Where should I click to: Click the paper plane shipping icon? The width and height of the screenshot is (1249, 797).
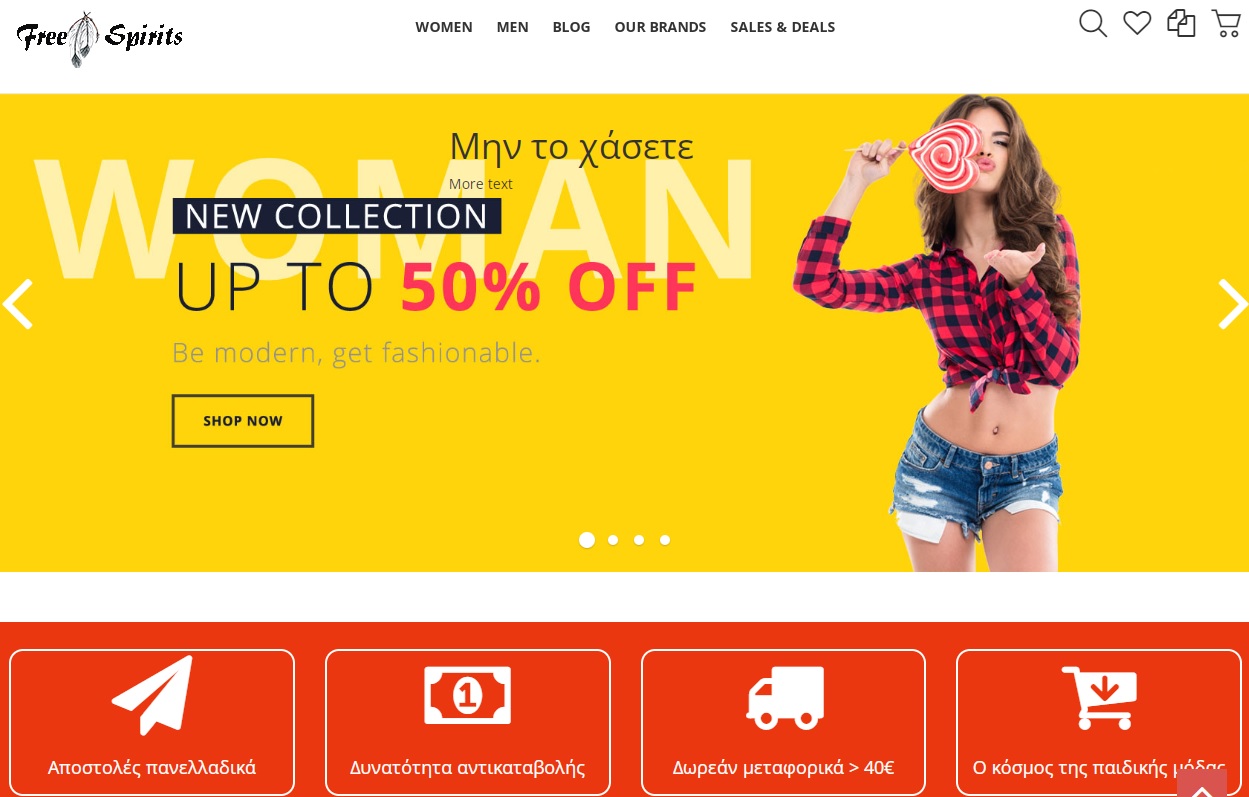tap(152, 695)
